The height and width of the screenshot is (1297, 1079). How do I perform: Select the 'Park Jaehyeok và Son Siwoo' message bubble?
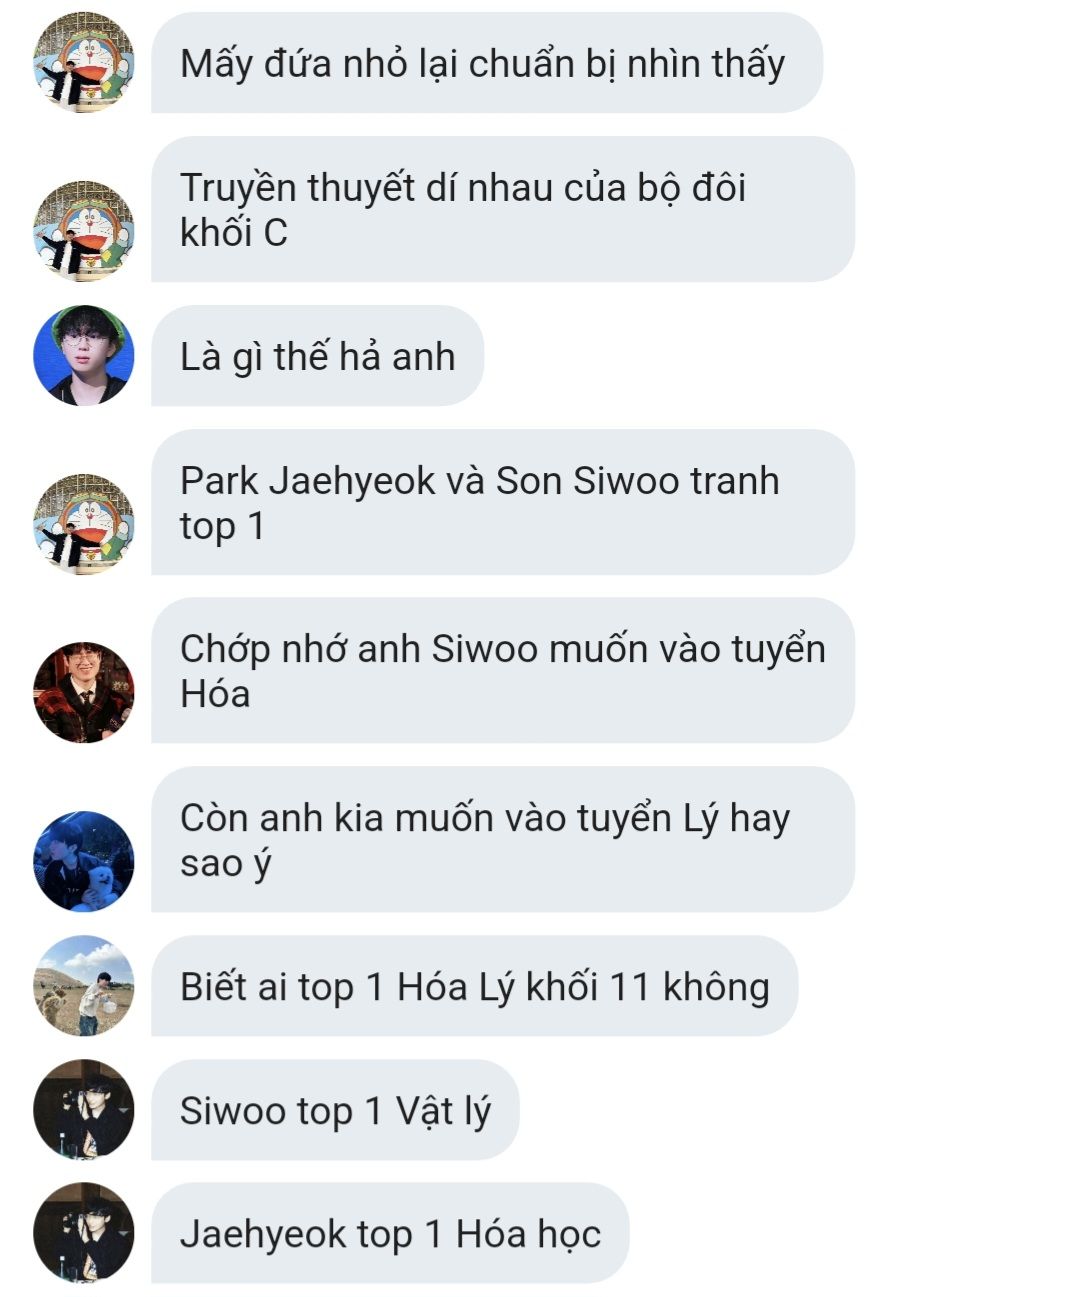(503, 502)
